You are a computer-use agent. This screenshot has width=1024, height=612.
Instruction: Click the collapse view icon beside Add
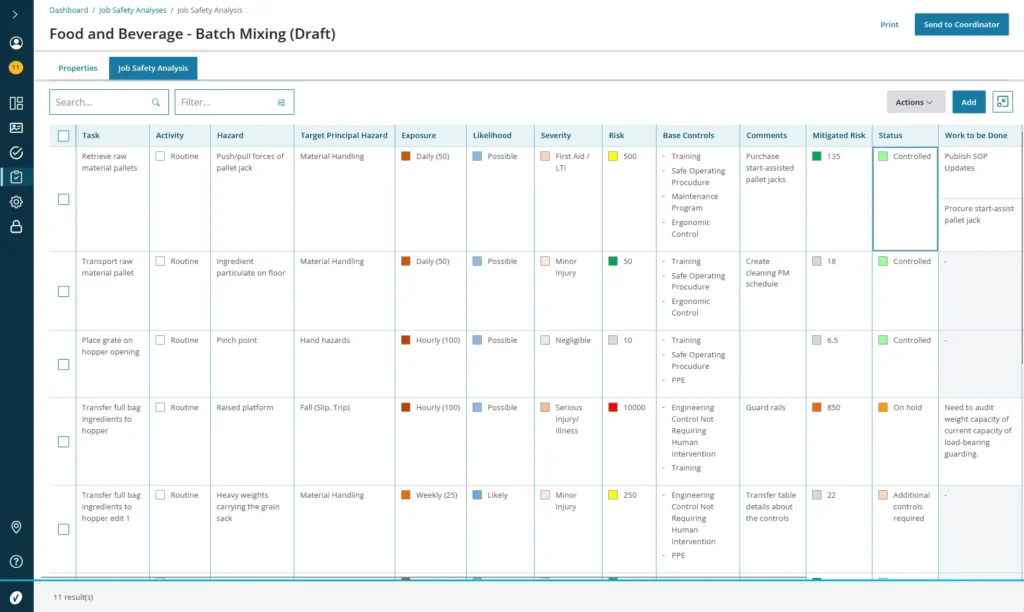point(1002,102)
